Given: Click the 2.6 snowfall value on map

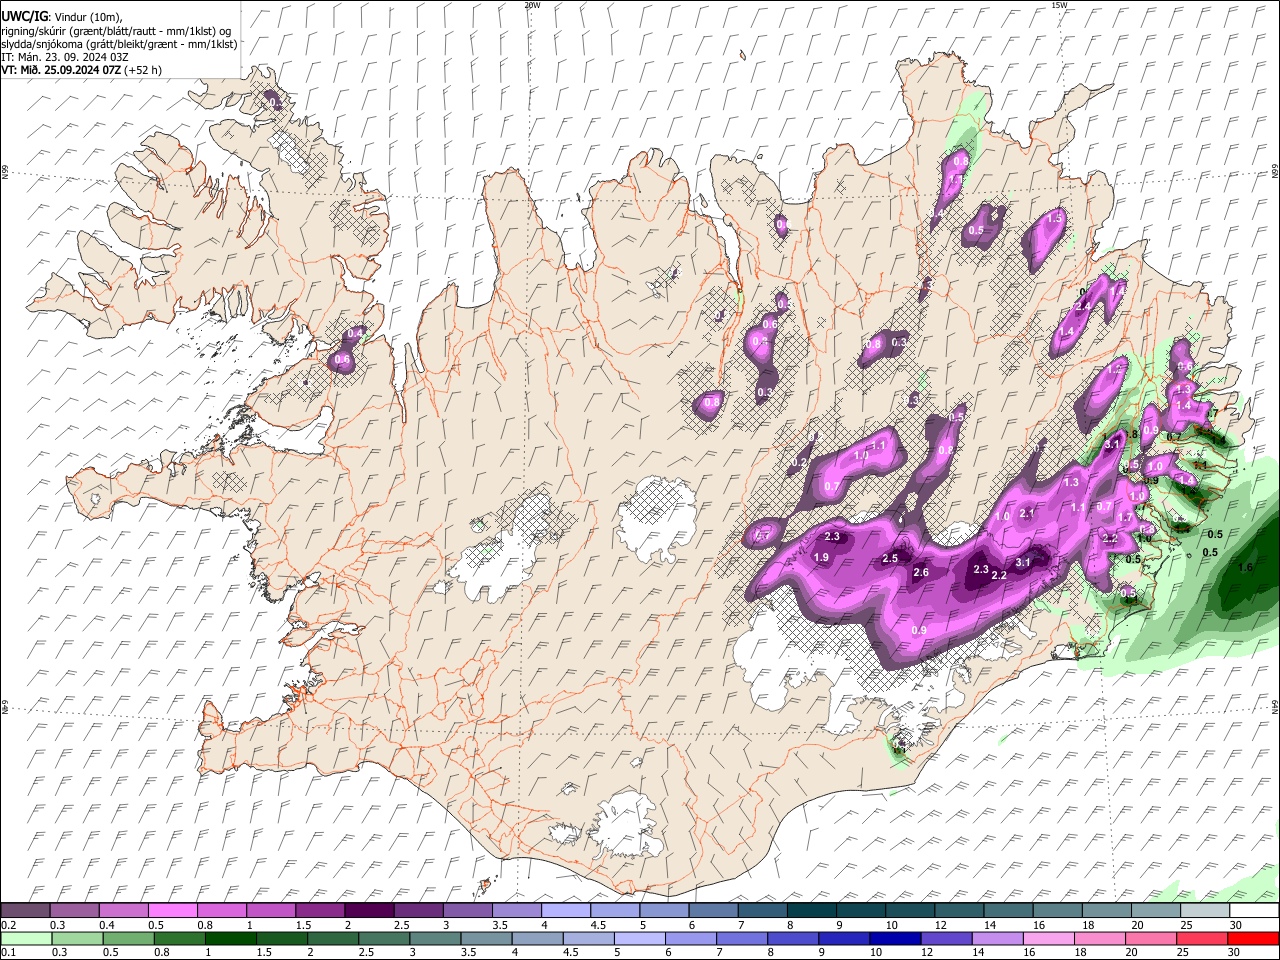Looking at the screenshot, I should (x=921, y=573).
